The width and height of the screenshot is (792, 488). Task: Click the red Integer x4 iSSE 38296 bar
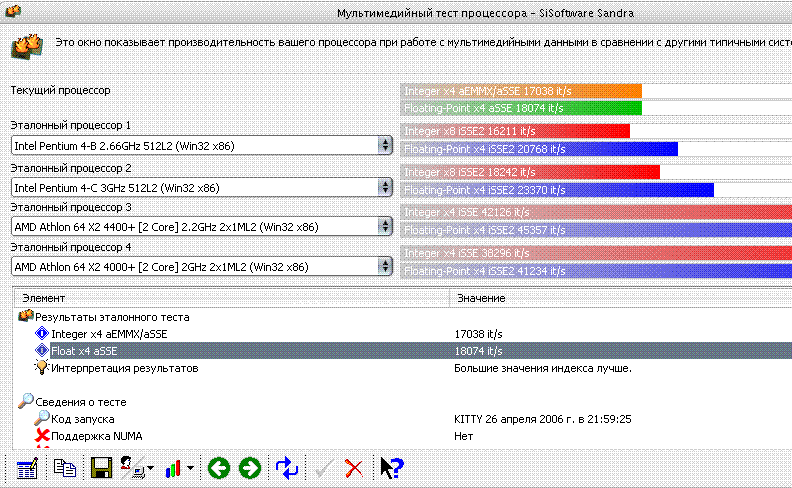[x=596, y=253]
